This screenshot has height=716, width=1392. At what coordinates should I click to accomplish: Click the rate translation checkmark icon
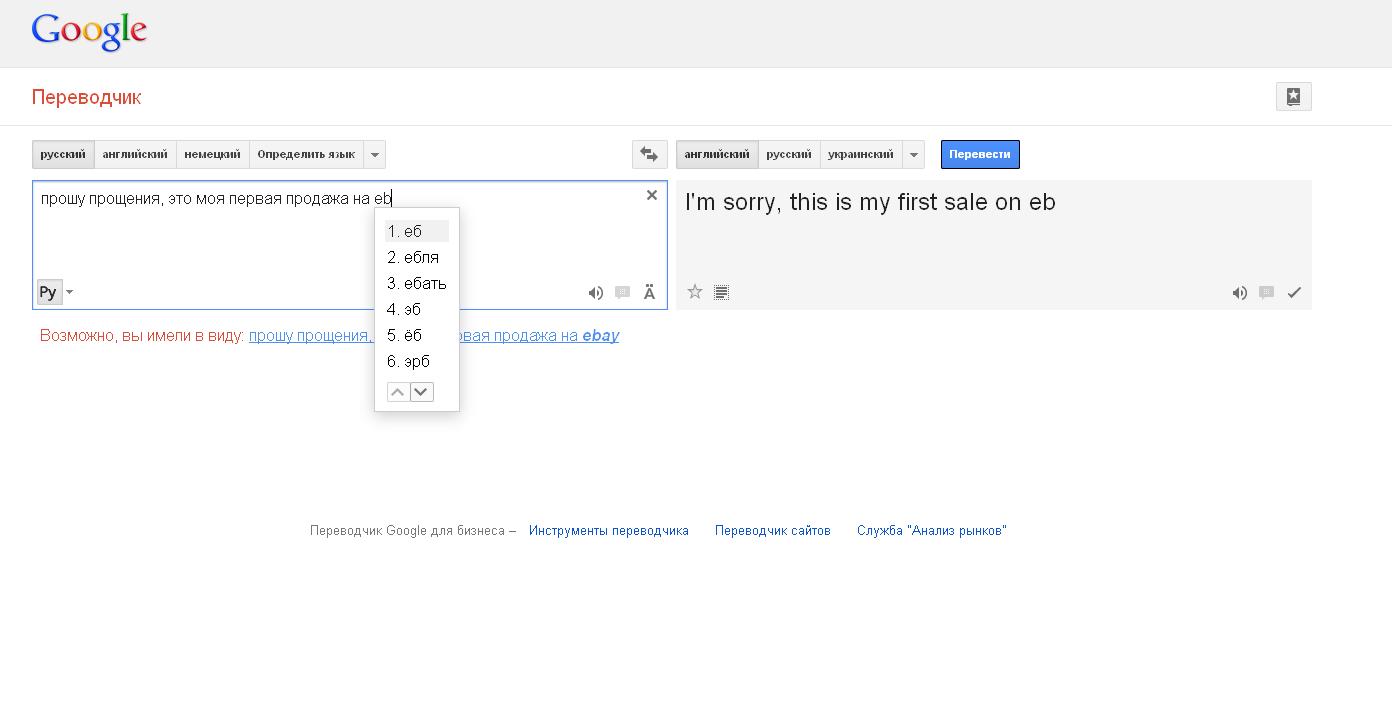(x=1294, y=293)
